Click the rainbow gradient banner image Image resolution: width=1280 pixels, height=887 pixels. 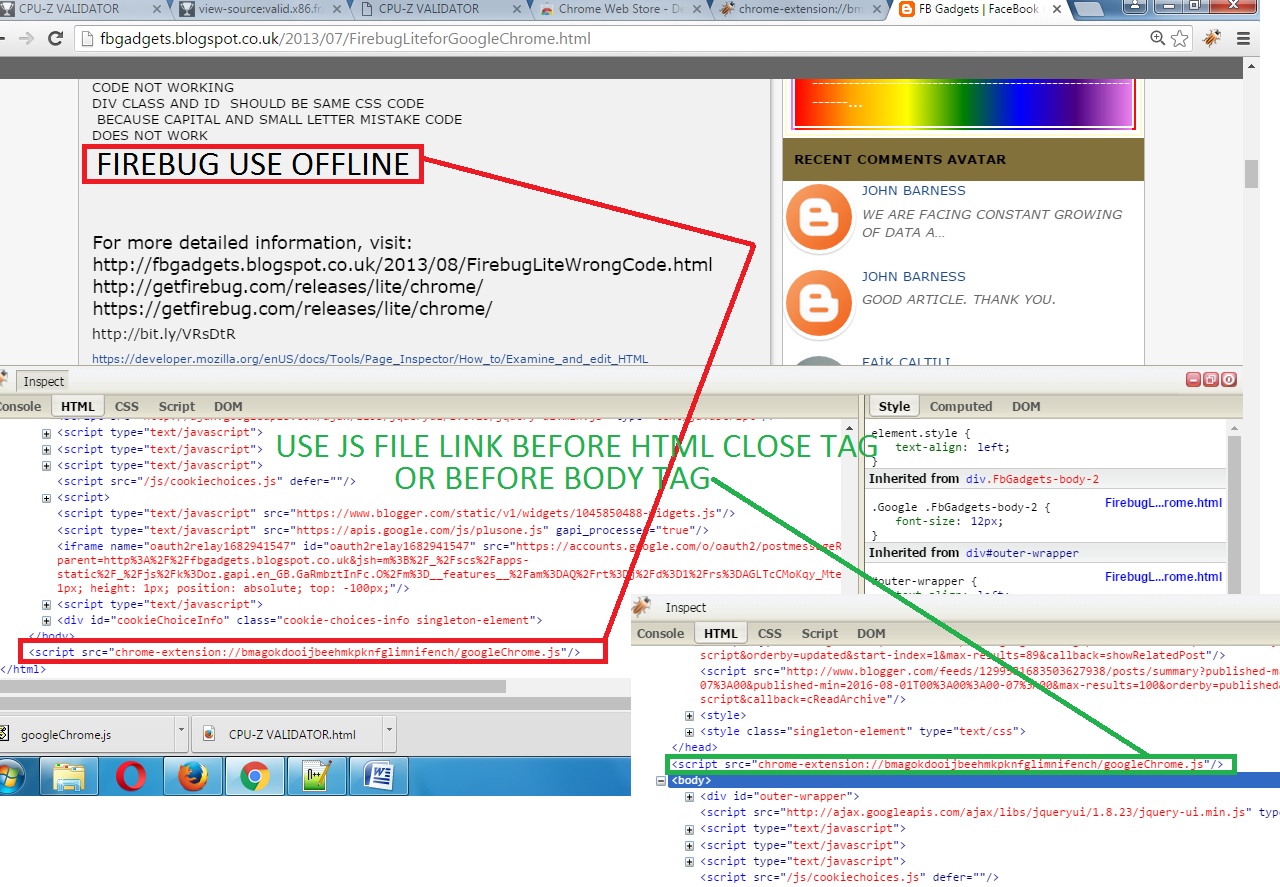(x=964, y=104)
